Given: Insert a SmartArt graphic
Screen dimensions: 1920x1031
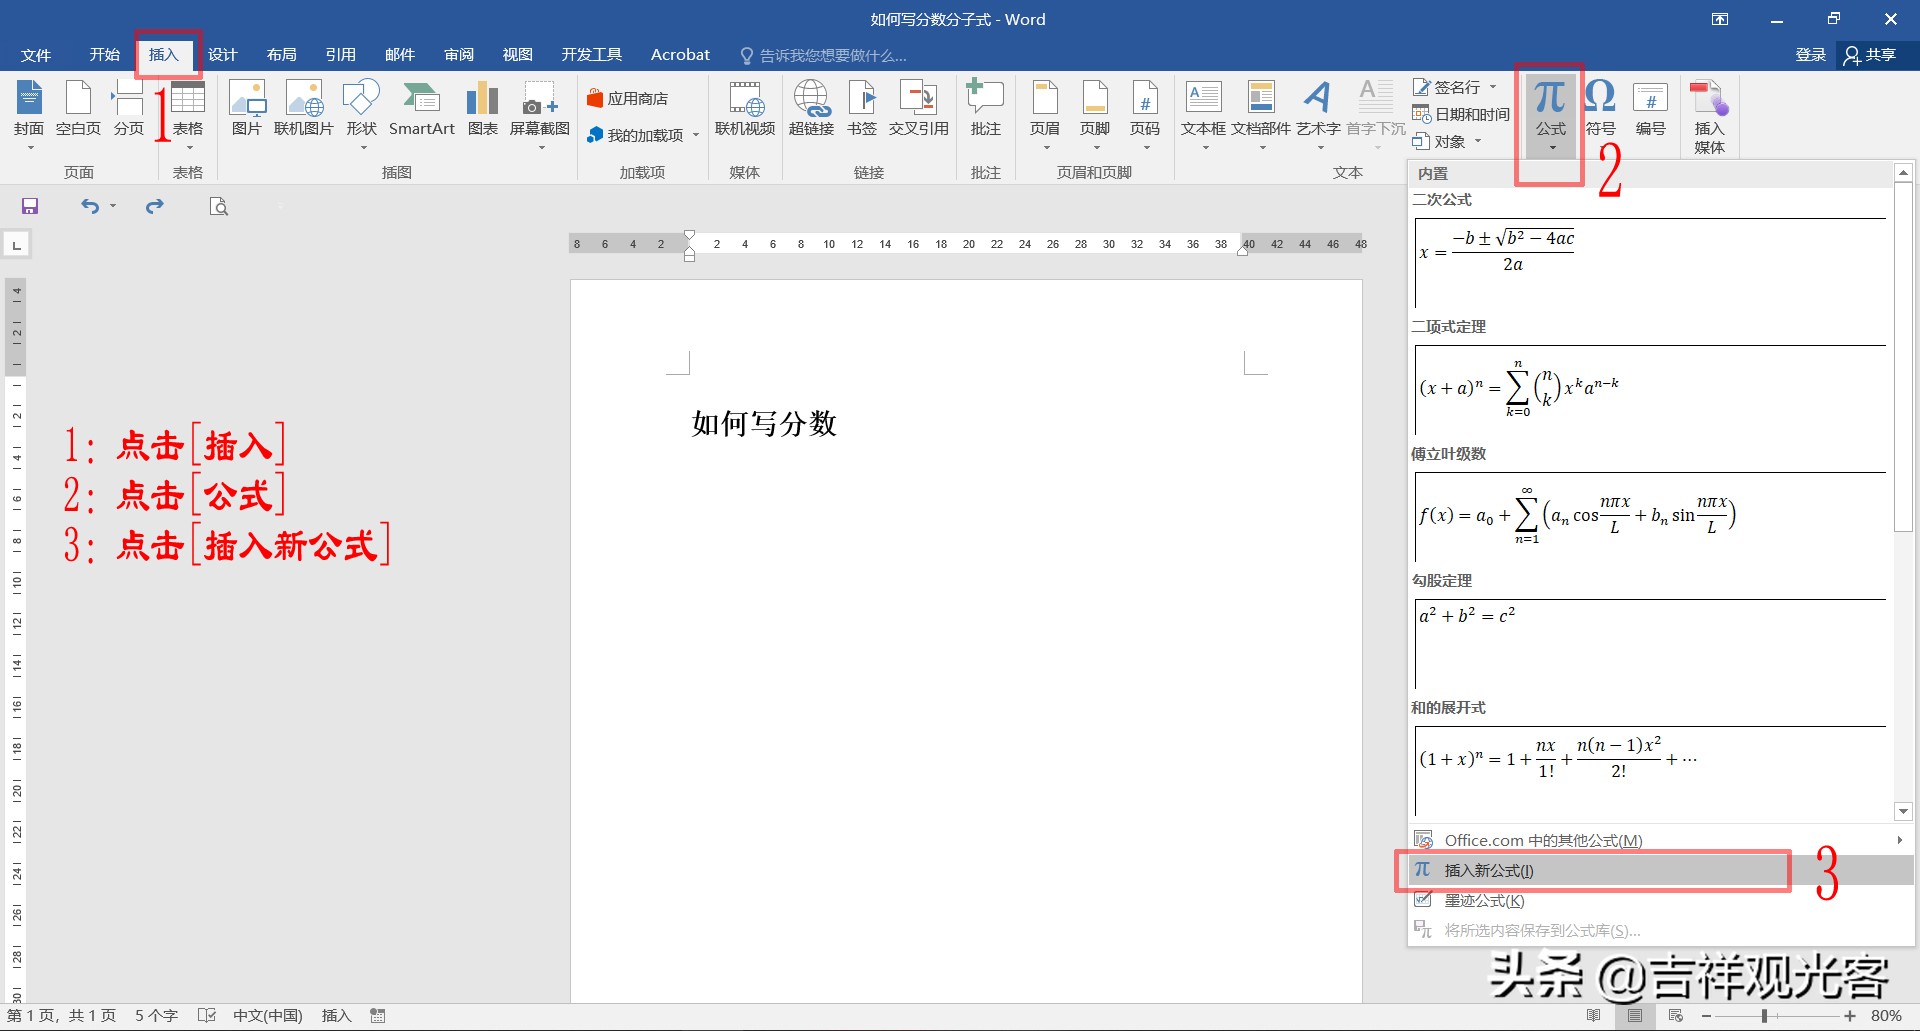Looking at the screenshot, I should 421,110.
